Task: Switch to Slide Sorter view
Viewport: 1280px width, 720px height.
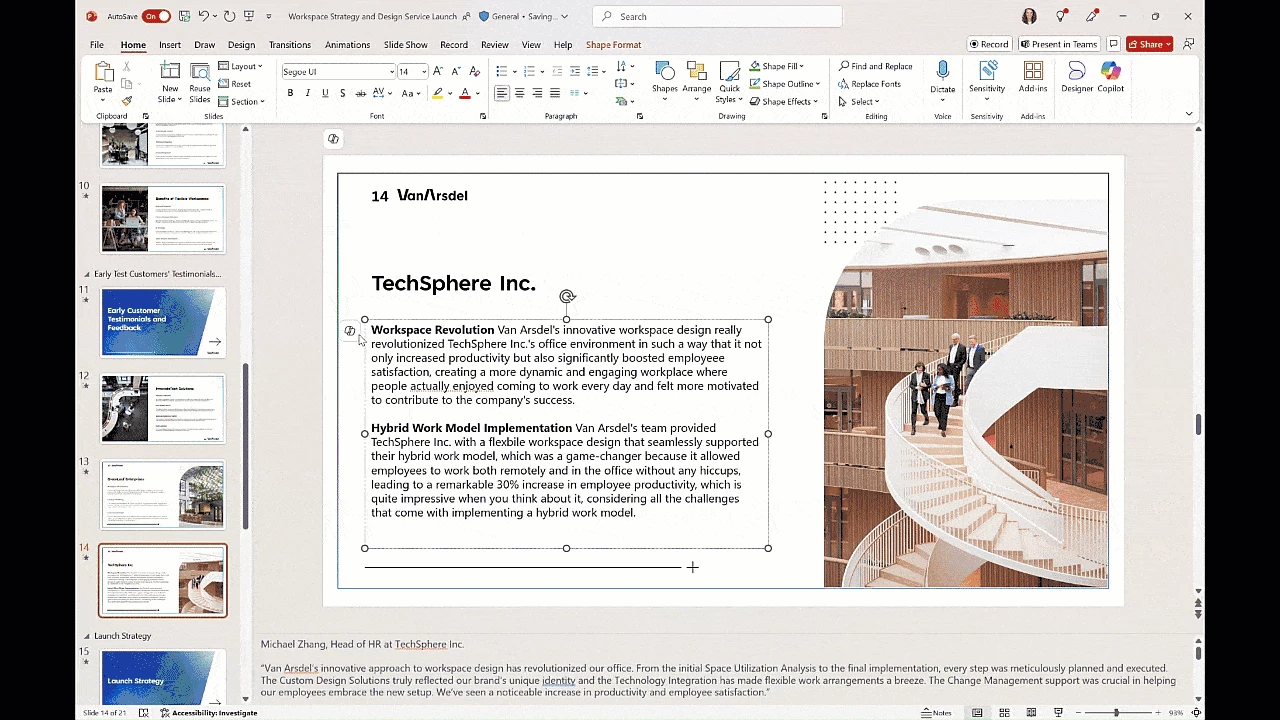Action: 1003,713
